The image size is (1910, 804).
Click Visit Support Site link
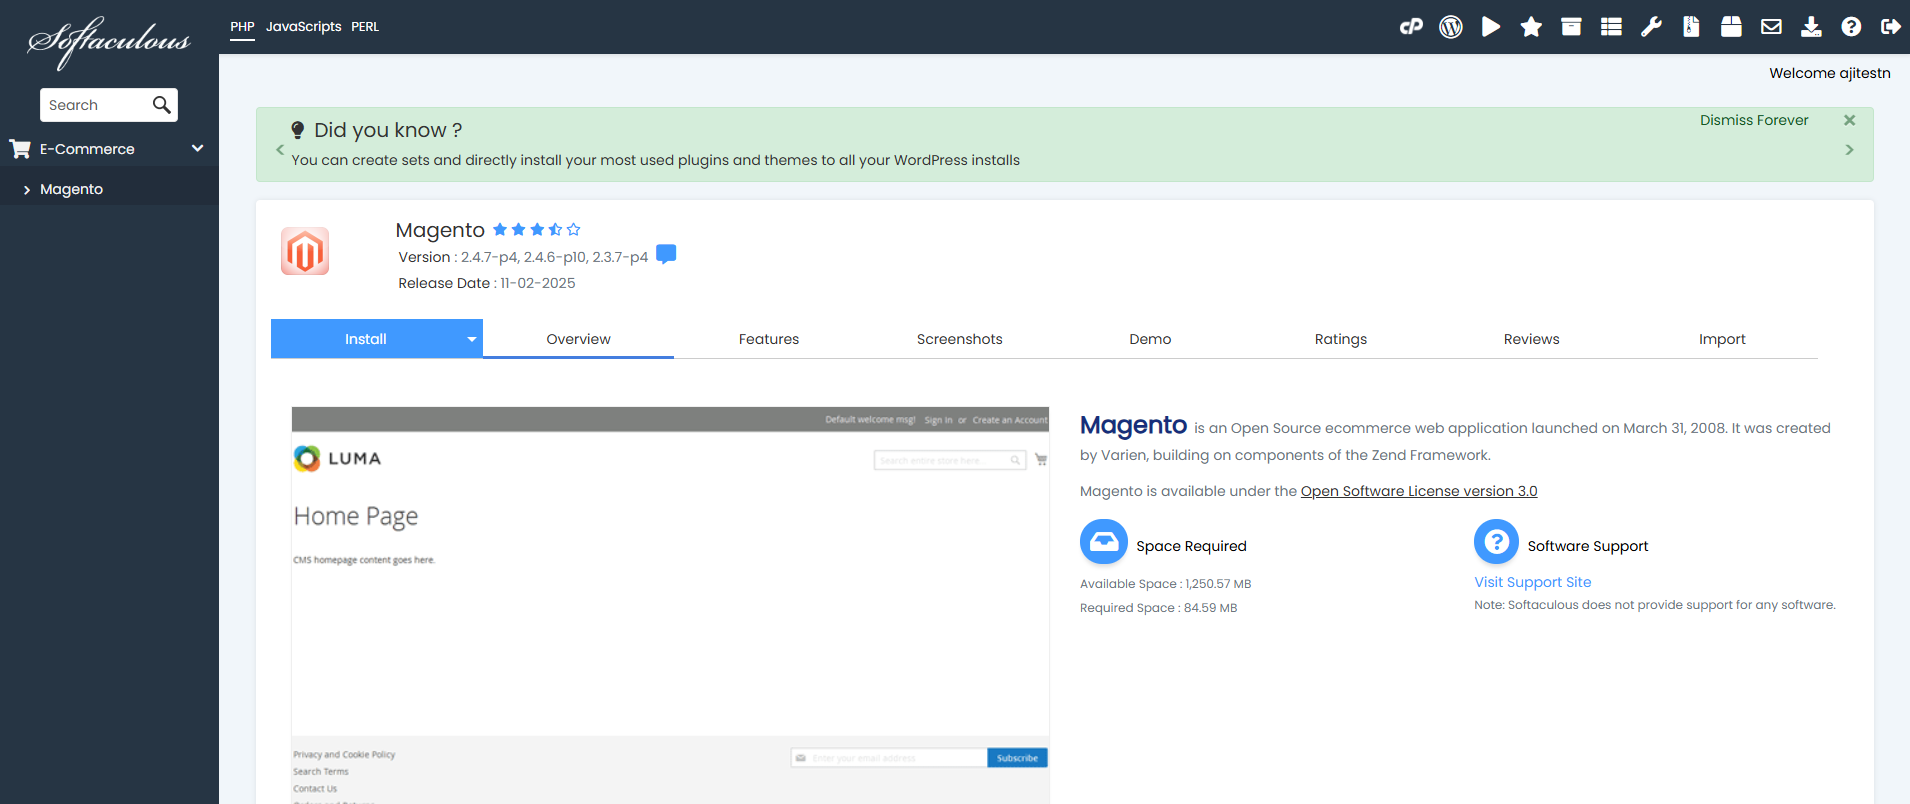pyautogui.click(x=1532, y=582)
